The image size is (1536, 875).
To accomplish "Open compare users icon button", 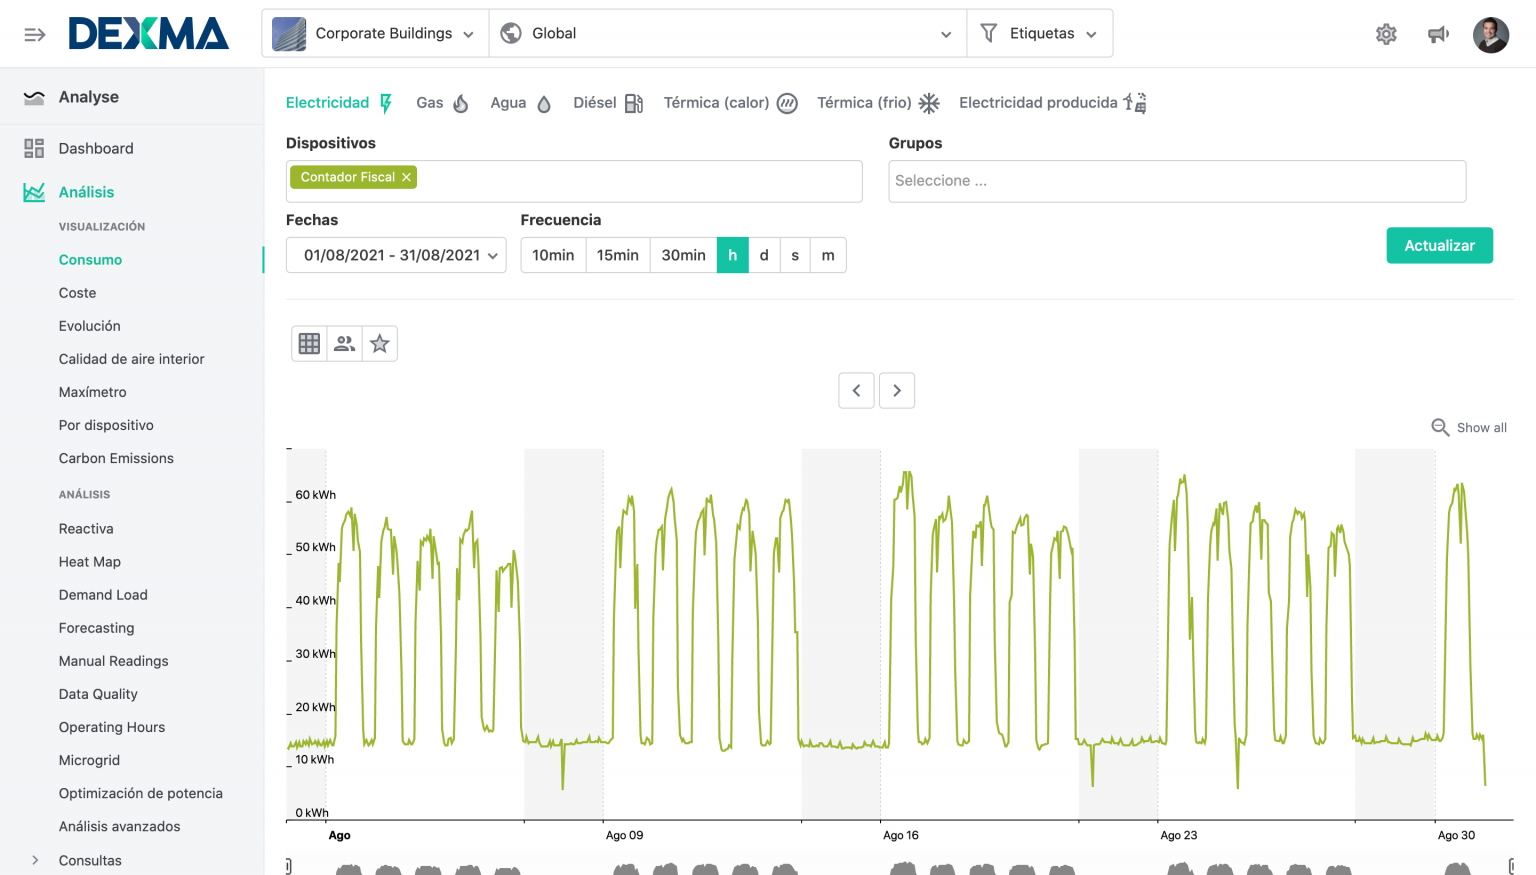I will point(345,343).
